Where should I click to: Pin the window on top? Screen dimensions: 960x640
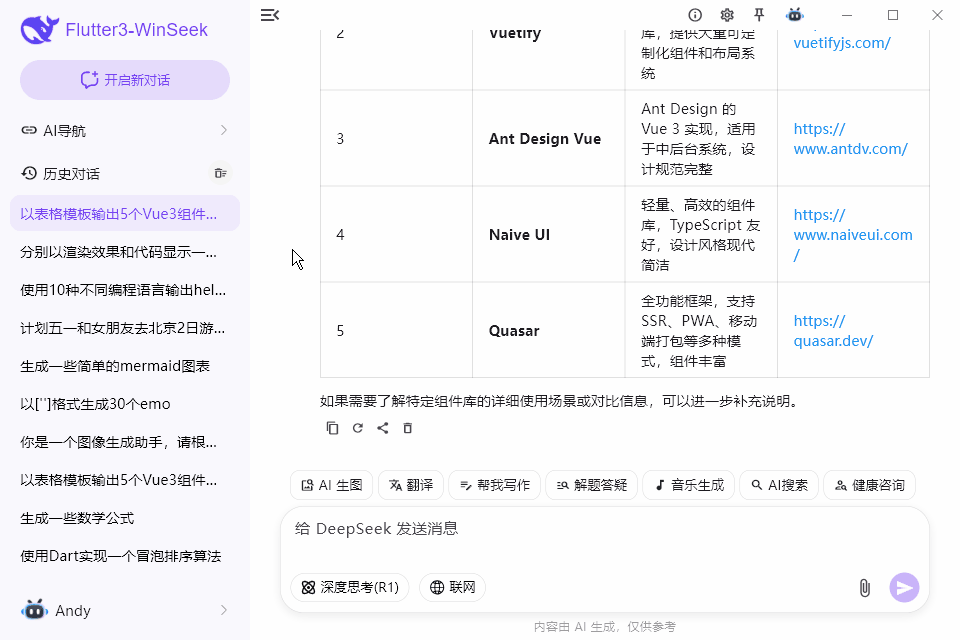pos(759,15)
